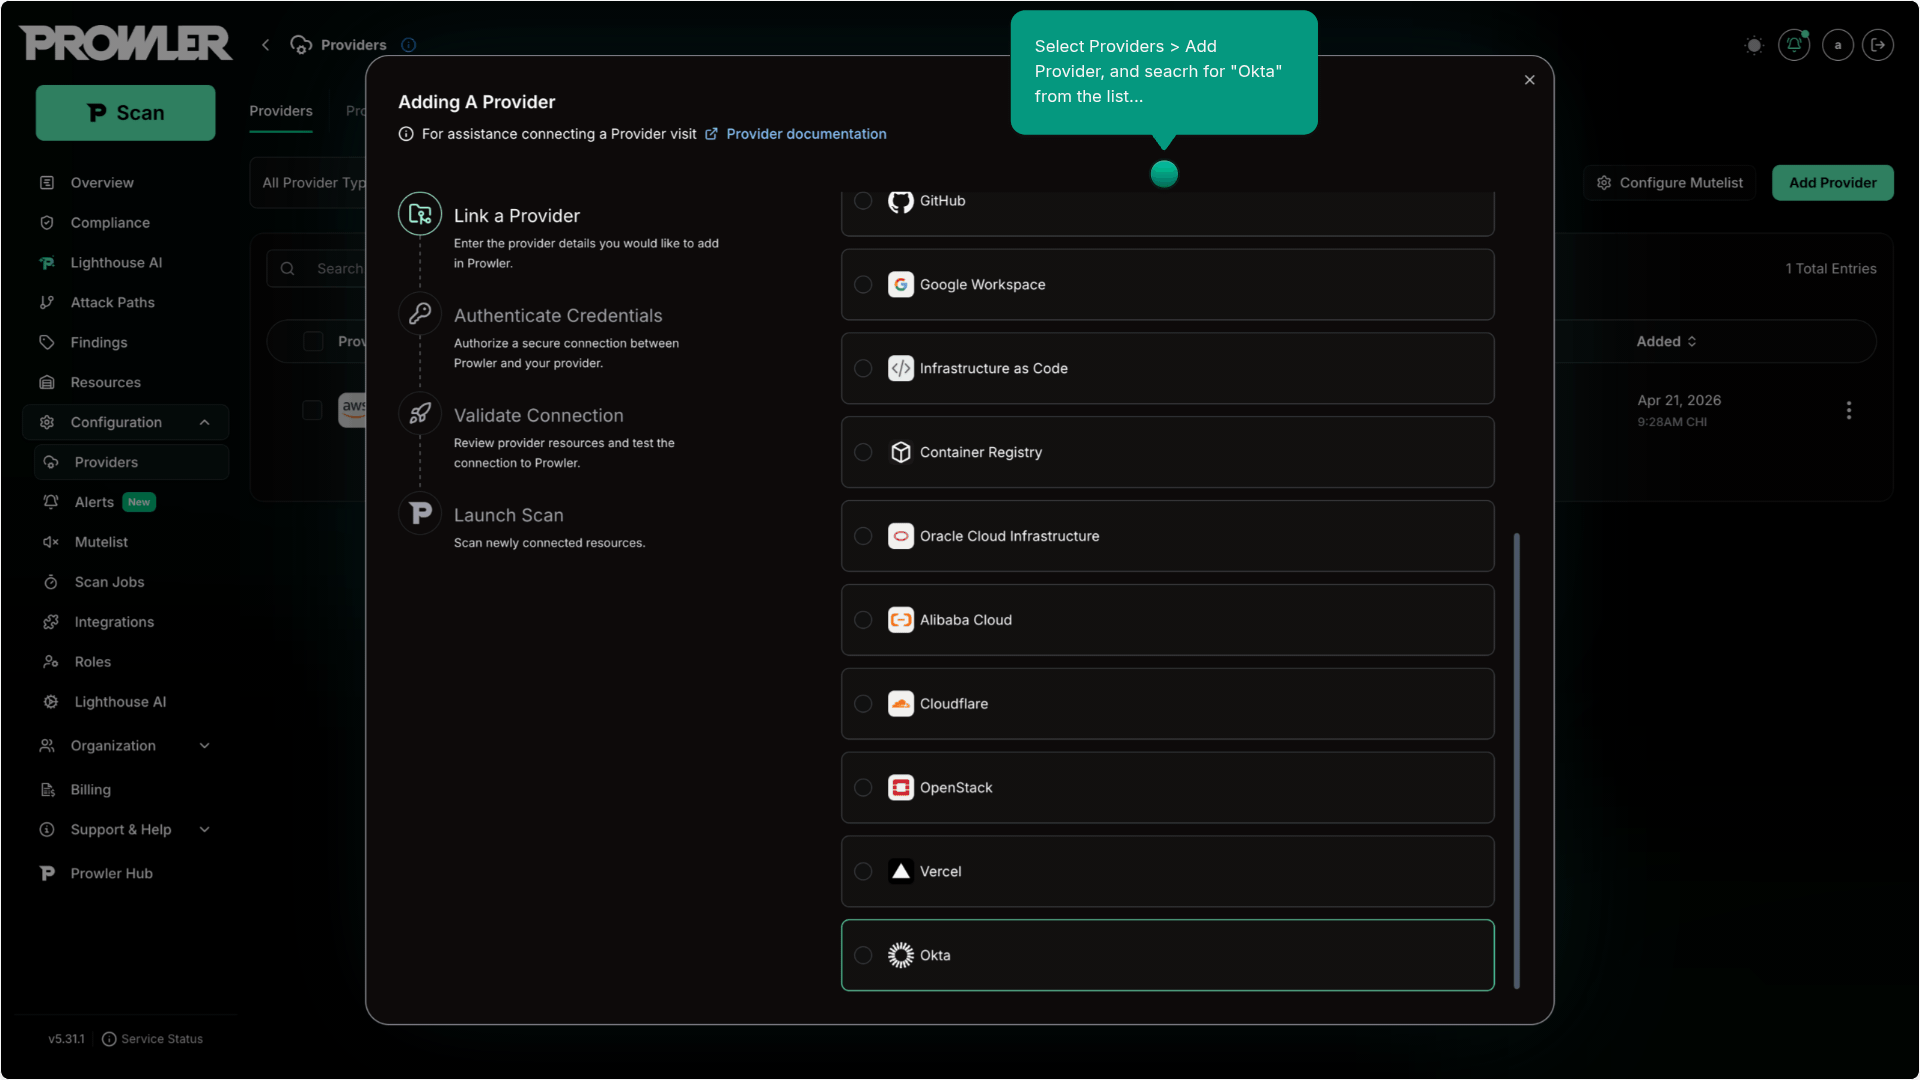Select the Cloudflare radio button
This screenshot has height=1080, width=1920.
pyautogui.click(x=863, y=705)
